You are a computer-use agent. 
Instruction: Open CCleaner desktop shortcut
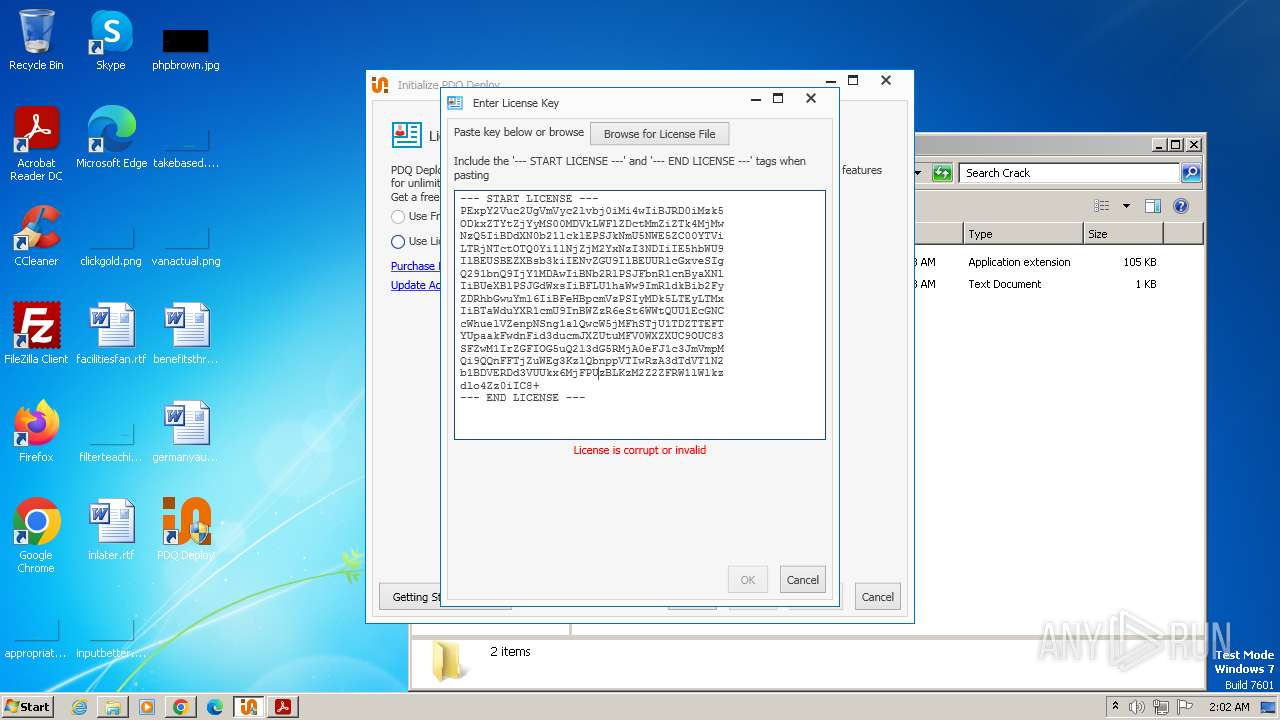(x=36, y=236)
